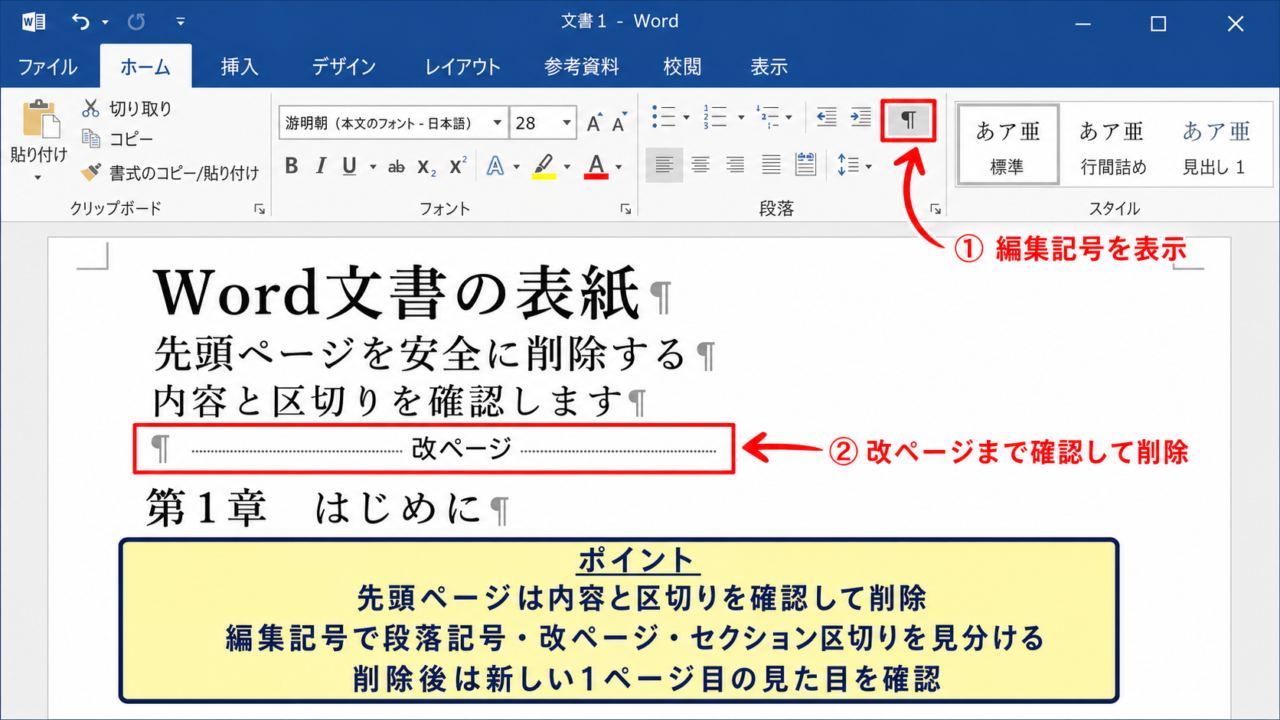This screenshot has height=720, width=1280.
Task: Open the ファイル tab
Action: click(47, 67)
